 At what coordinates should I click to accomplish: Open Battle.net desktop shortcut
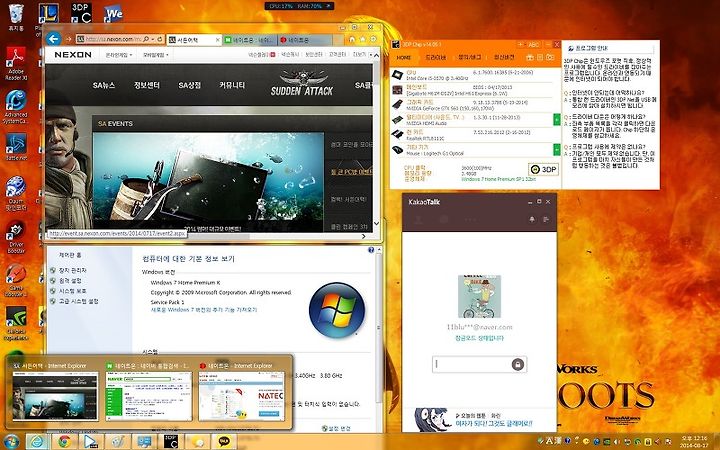click(x=16, y=147)
